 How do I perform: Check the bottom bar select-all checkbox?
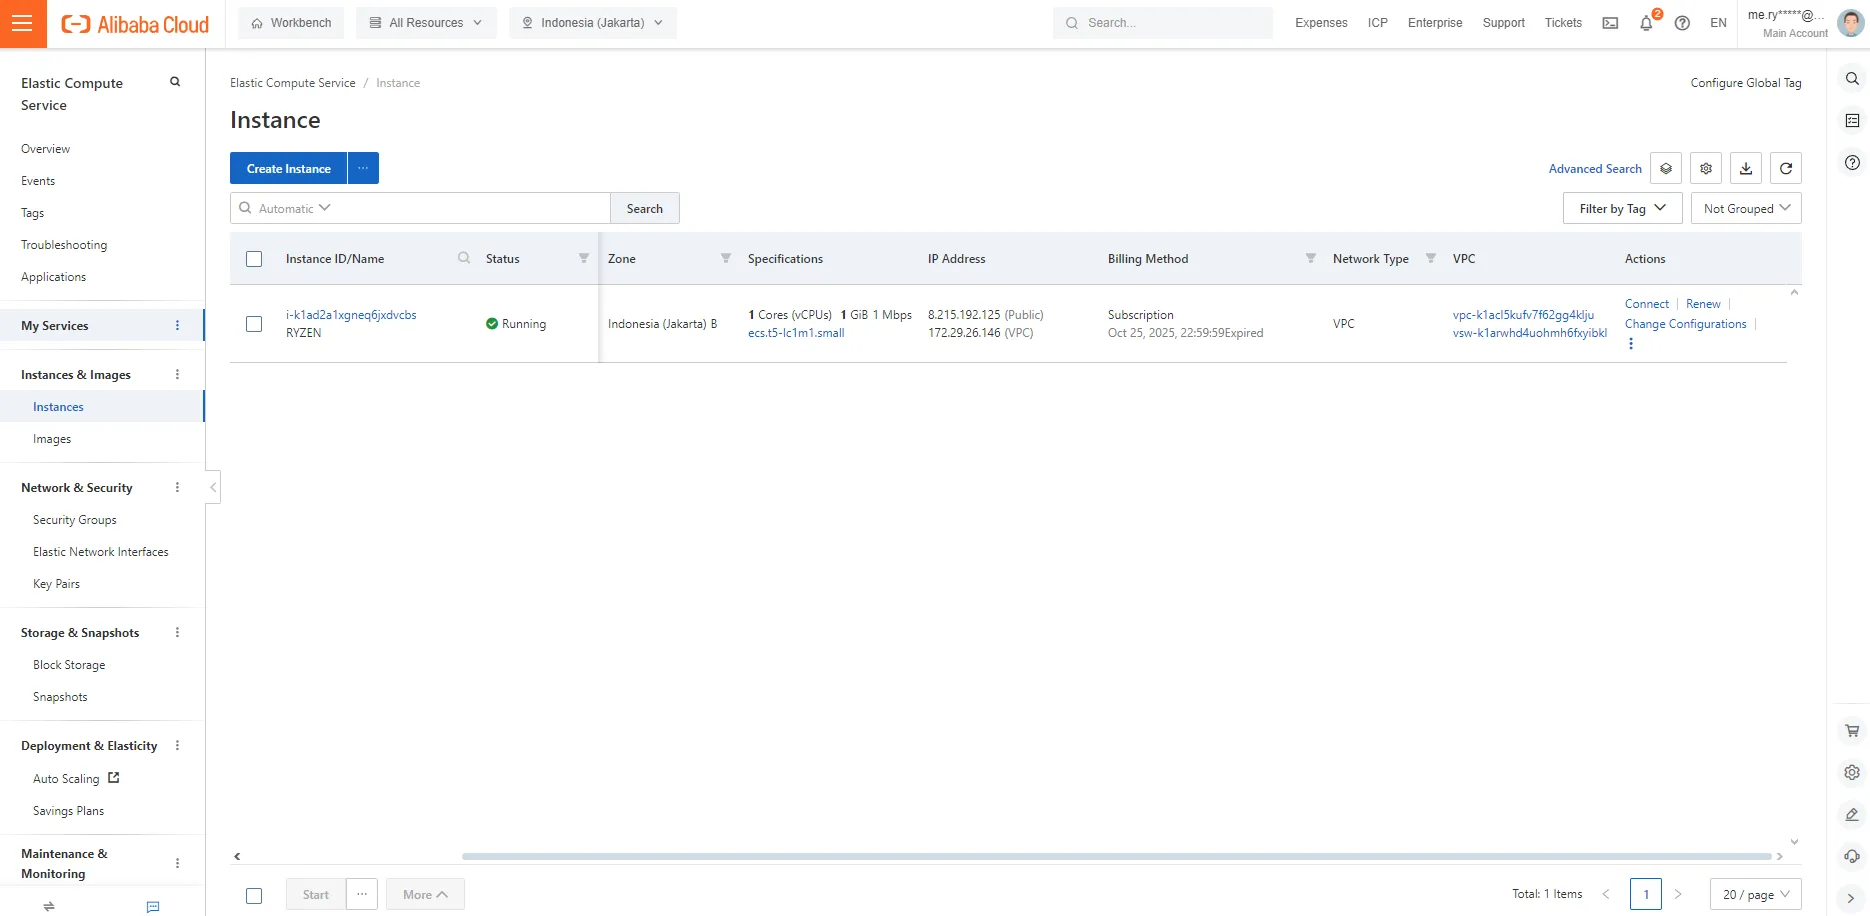254,896
